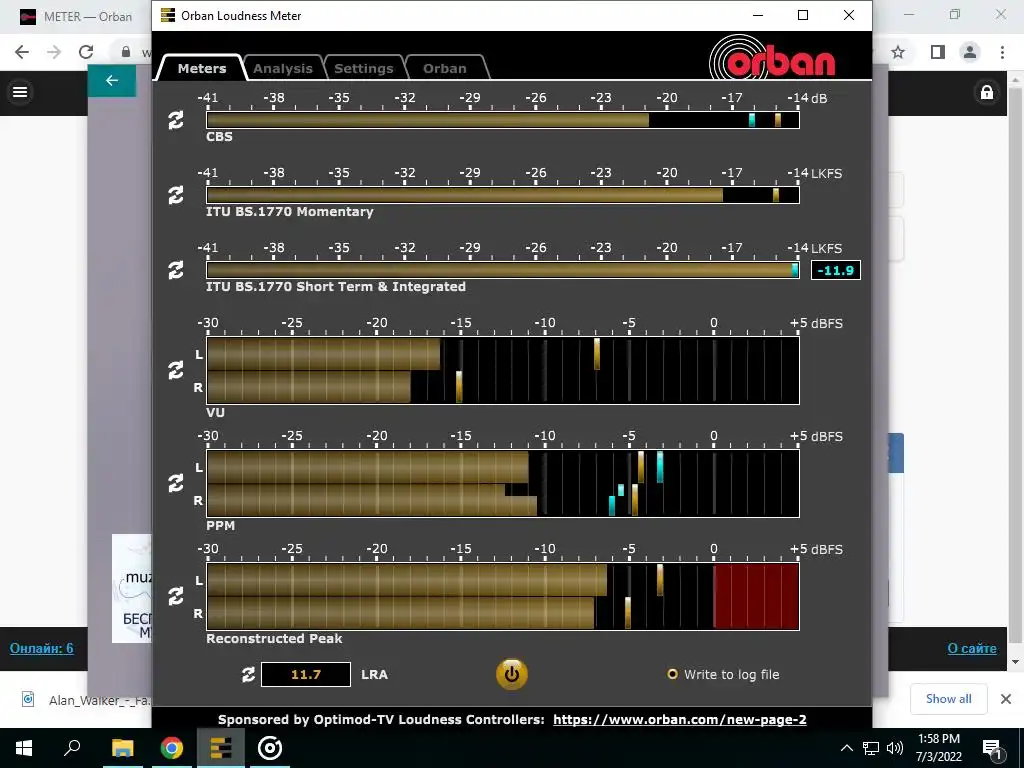Go forward in the browser window

tap(54, 52)
